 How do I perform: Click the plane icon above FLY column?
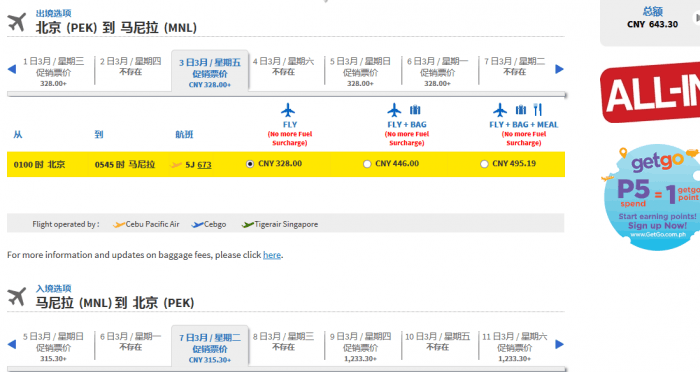pyautogui.click(x=288, y=110)
